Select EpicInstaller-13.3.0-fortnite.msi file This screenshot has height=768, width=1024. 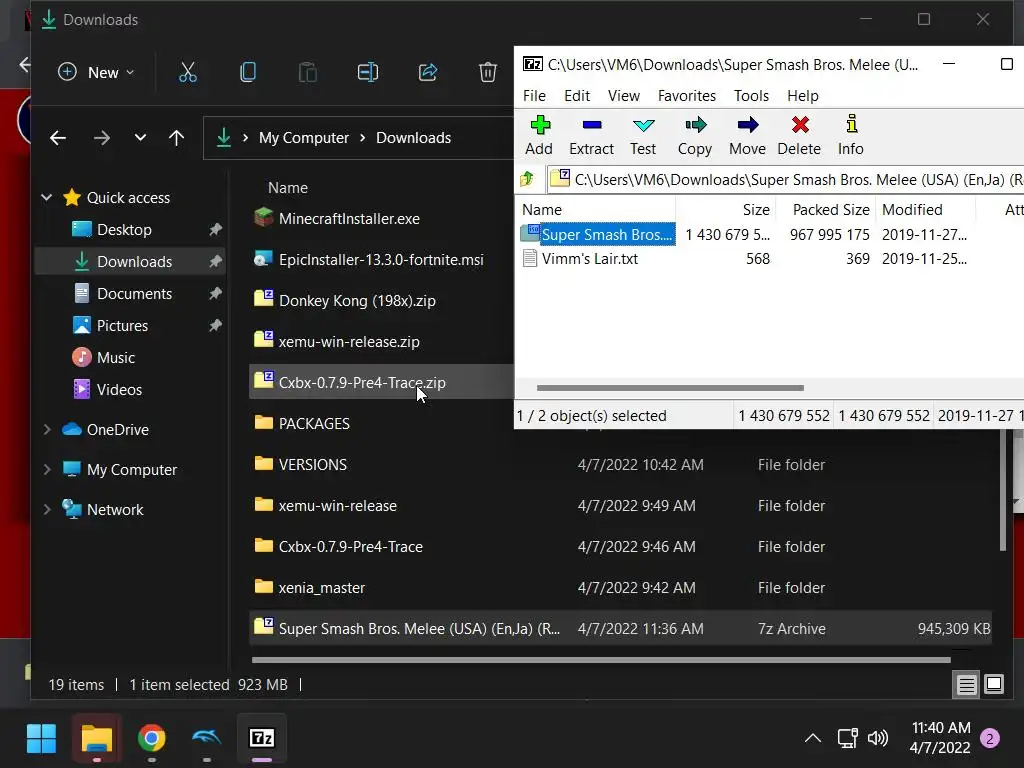tap(381, 259)
